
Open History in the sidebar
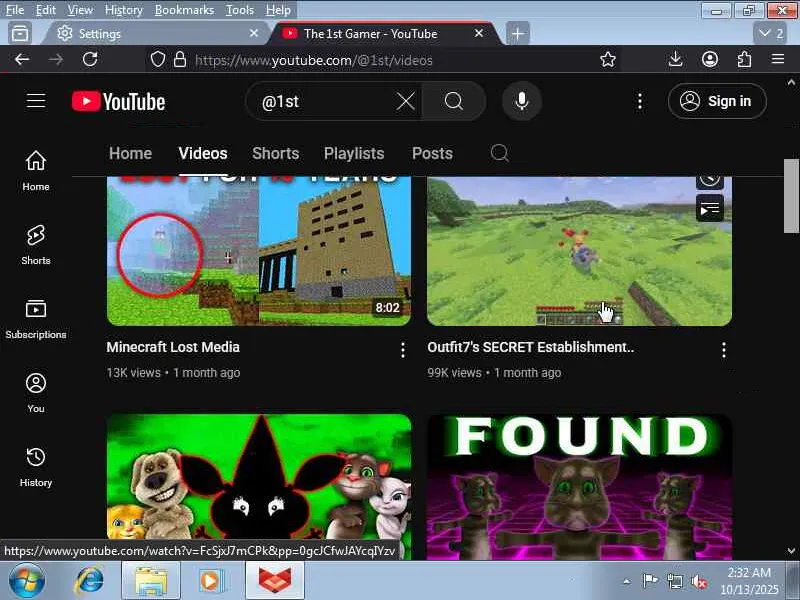pyautogui.click(x=36, y=467)
